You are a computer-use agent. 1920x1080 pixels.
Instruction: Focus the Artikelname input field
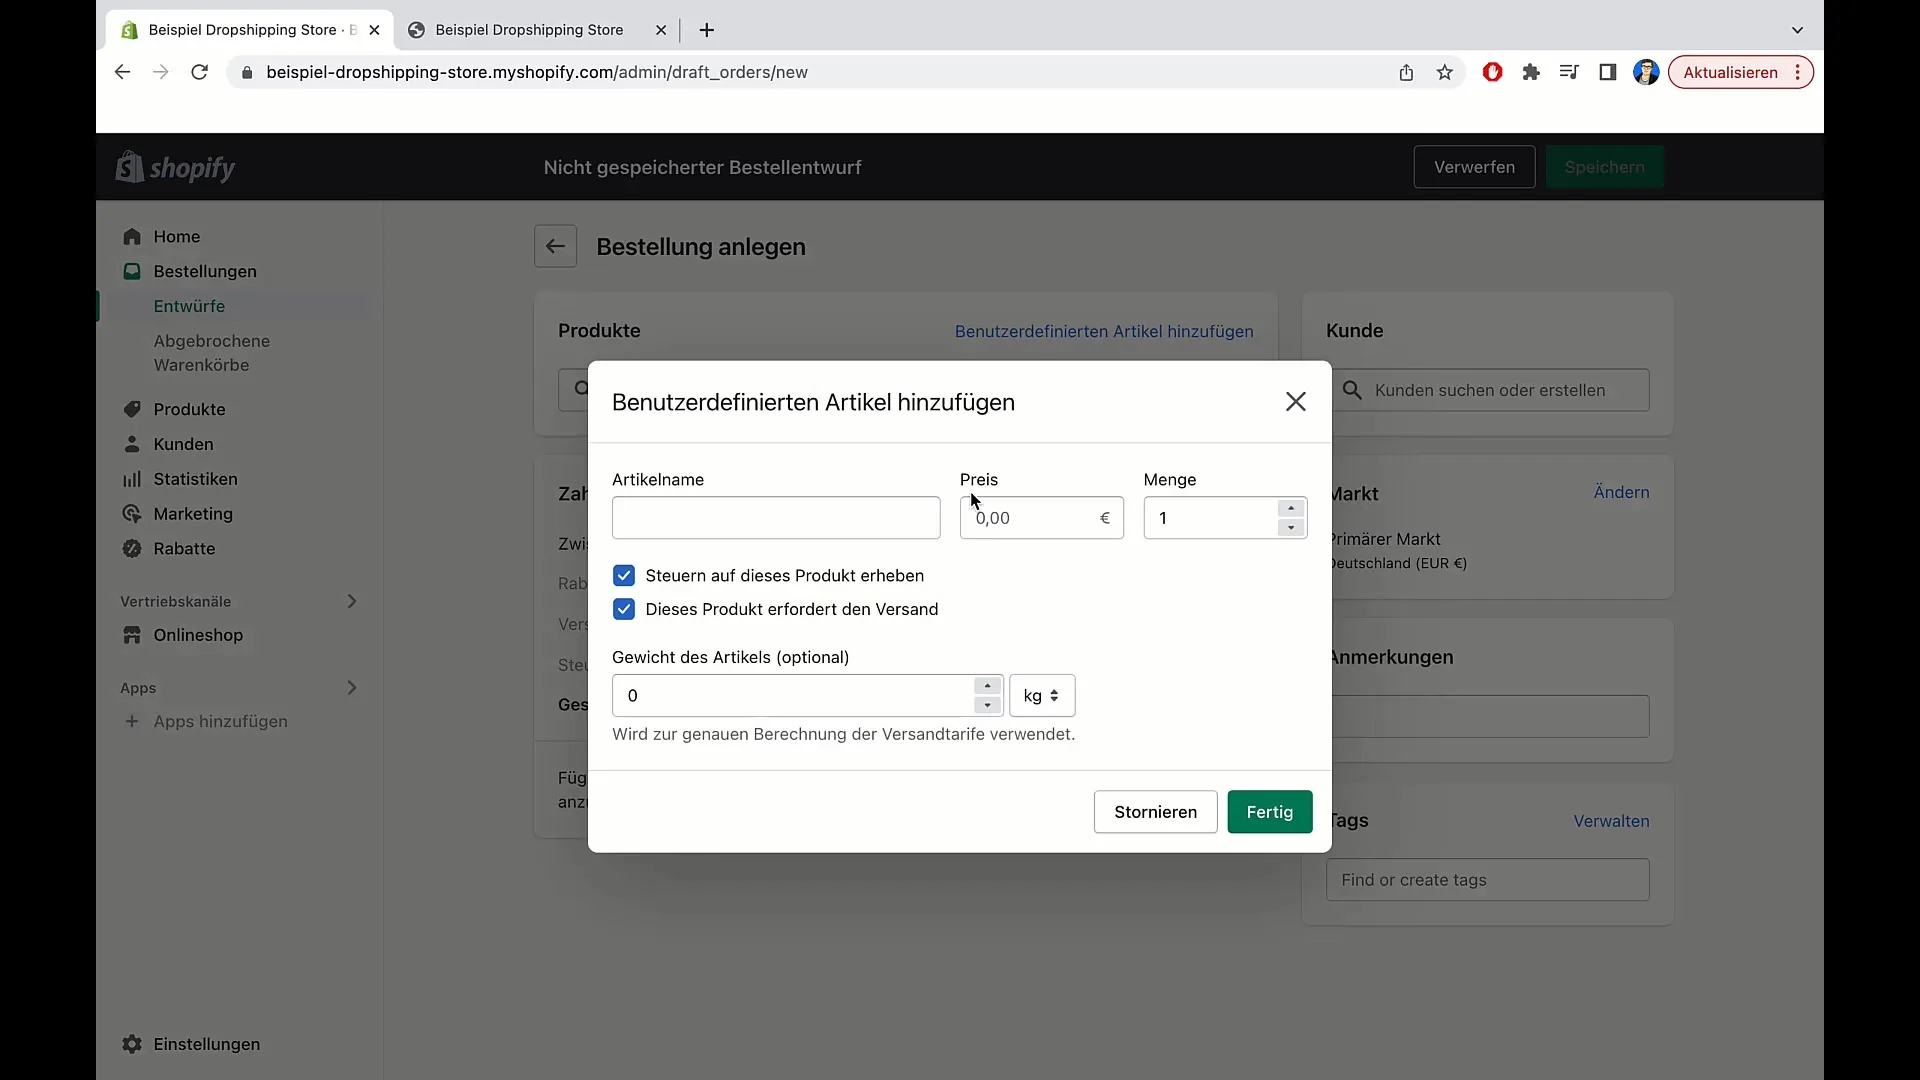tap(776, 518)
